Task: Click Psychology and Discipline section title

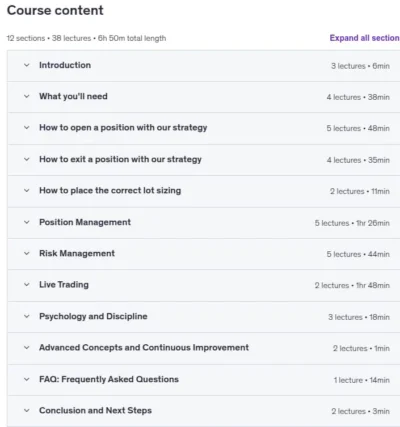Action: (93, 316)
